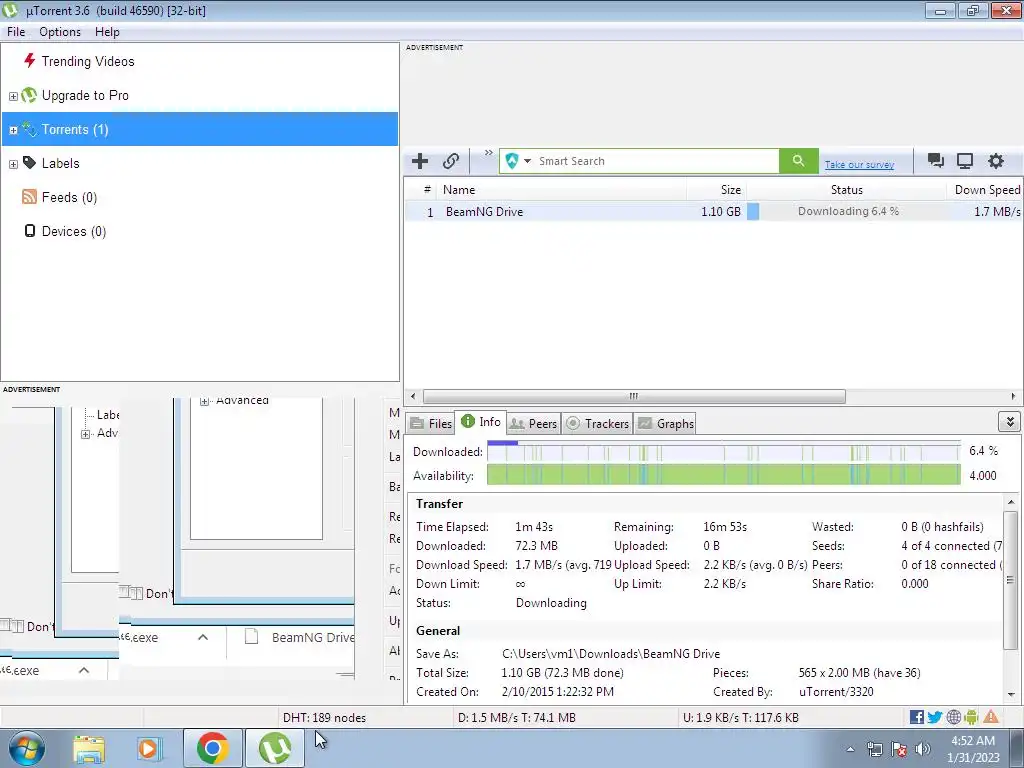Sort torrents by Down Speed header
This screenshot has width=1024, height=768.
point(985,189)
